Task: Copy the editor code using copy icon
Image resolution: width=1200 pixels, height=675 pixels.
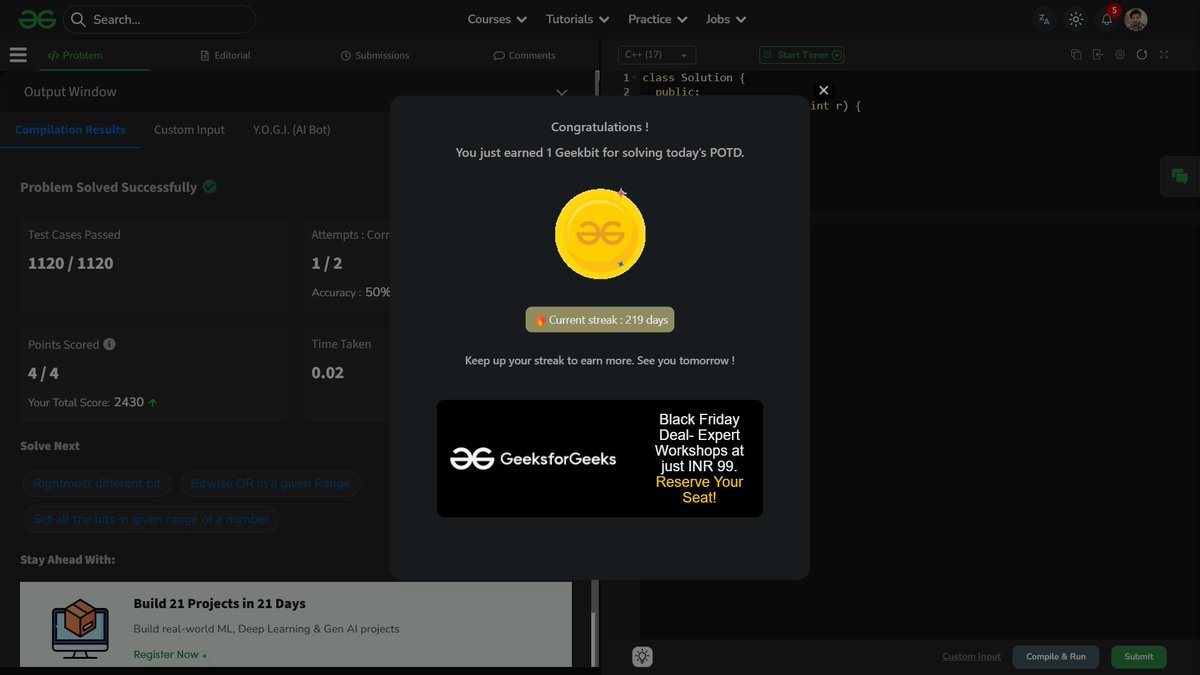Action: tap(1076, 54)
